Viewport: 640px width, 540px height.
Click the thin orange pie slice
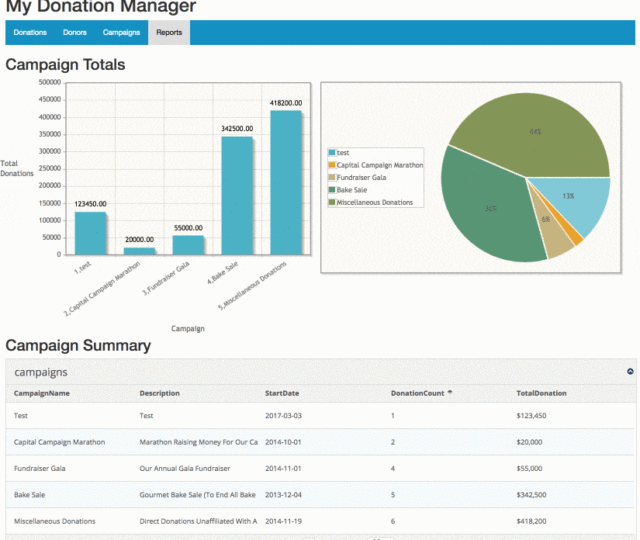[576, 238]
